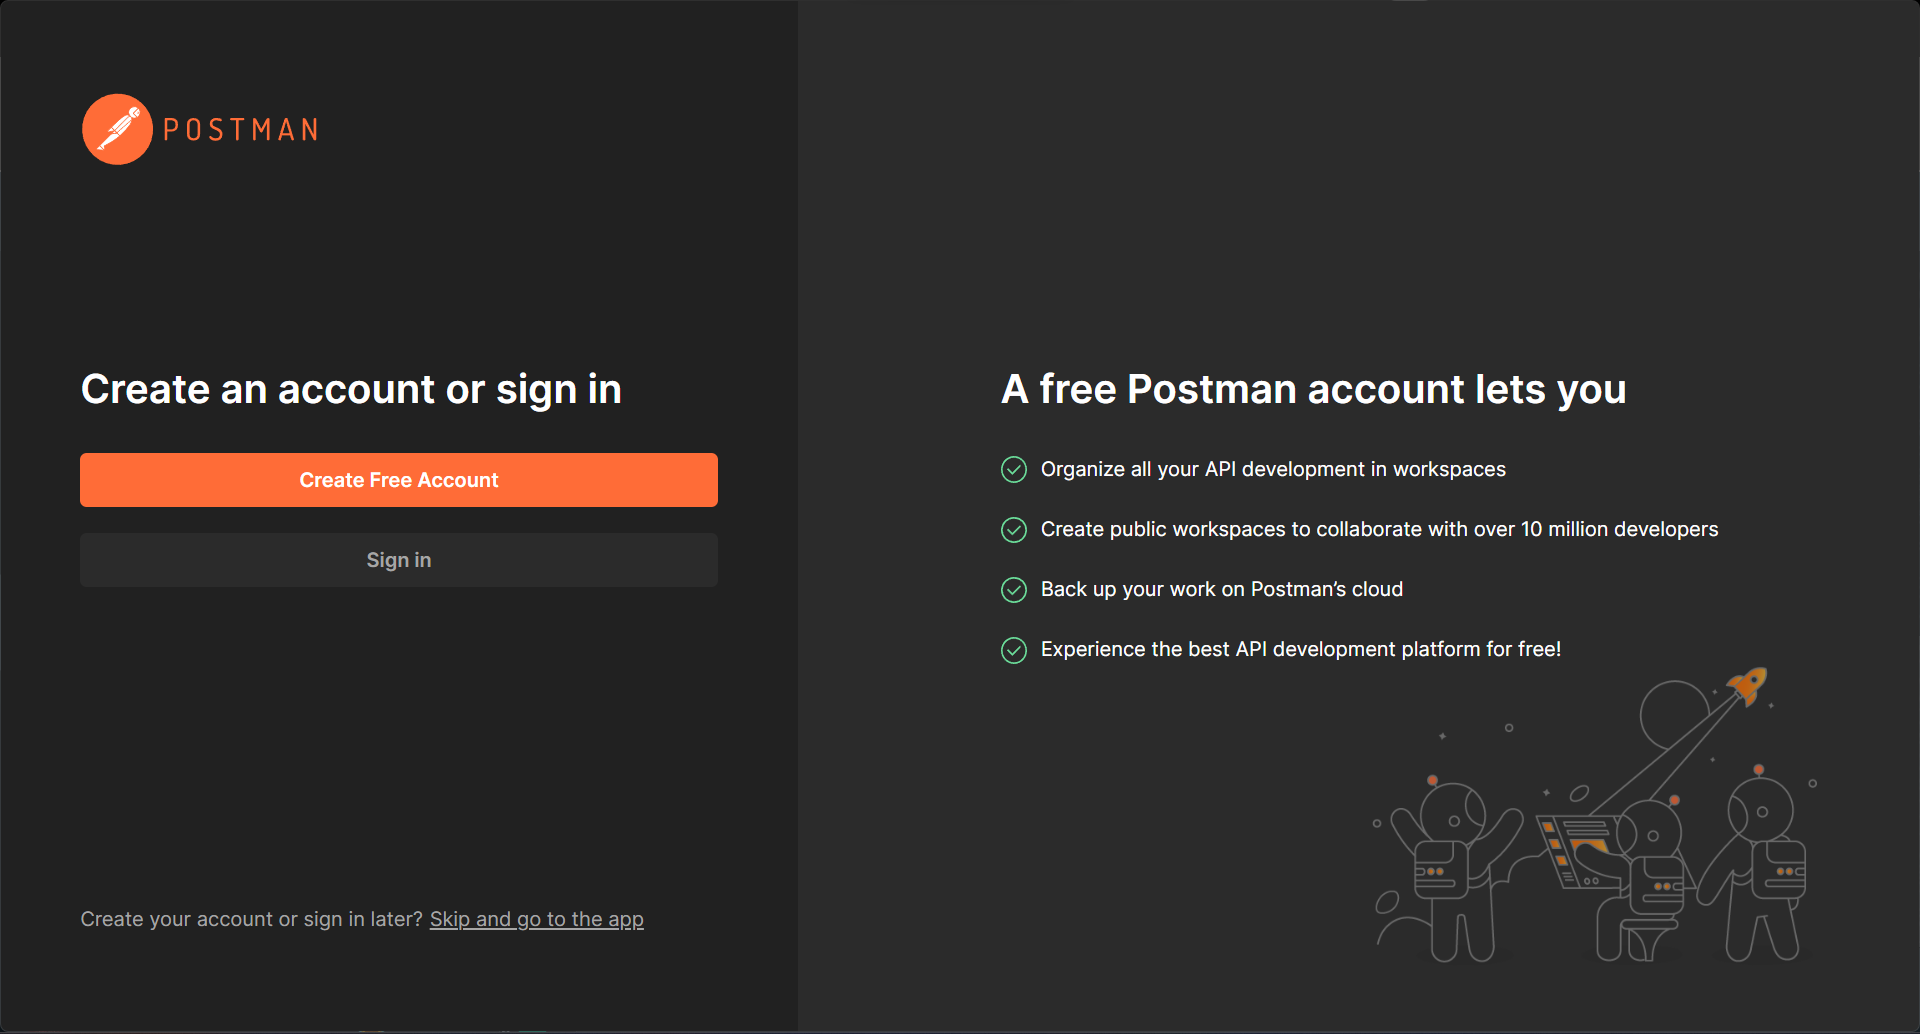Click the planet circle behind the rocket trail
This screenshot has height=1034, width=1920.
point(1675,714)
